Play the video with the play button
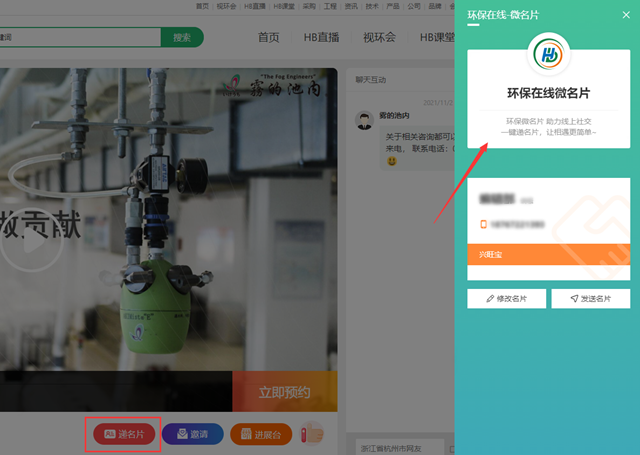The image size is (640, 455). [32, 240]
